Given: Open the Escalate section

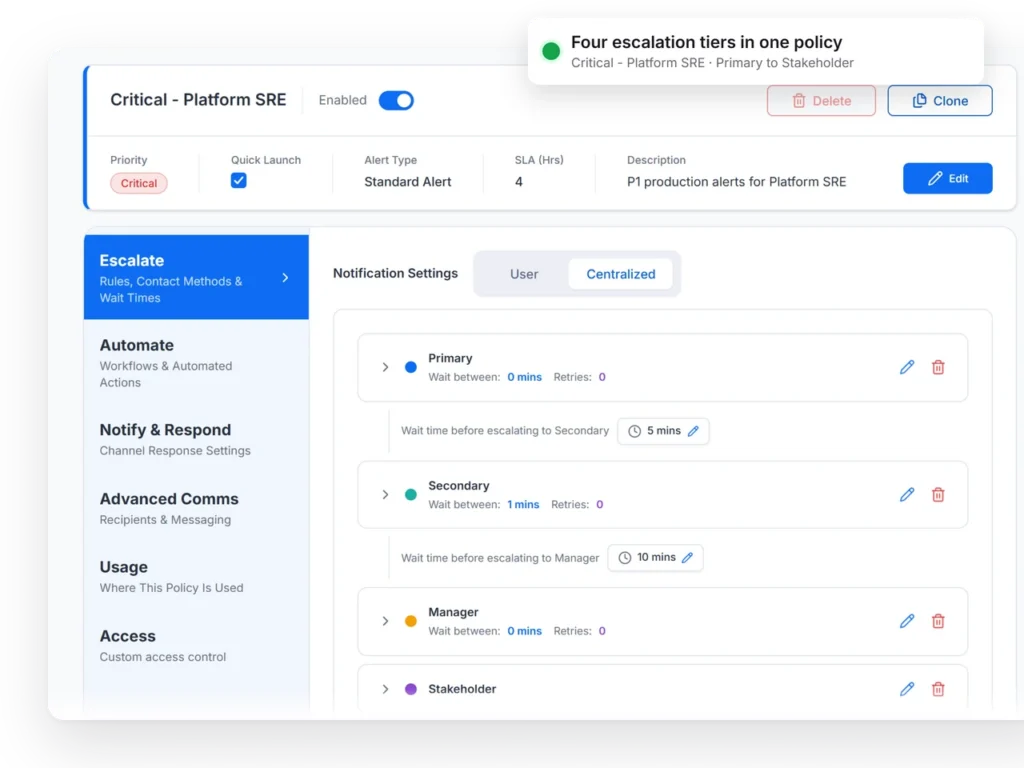Looking at the screenshot, I should 196,278.
